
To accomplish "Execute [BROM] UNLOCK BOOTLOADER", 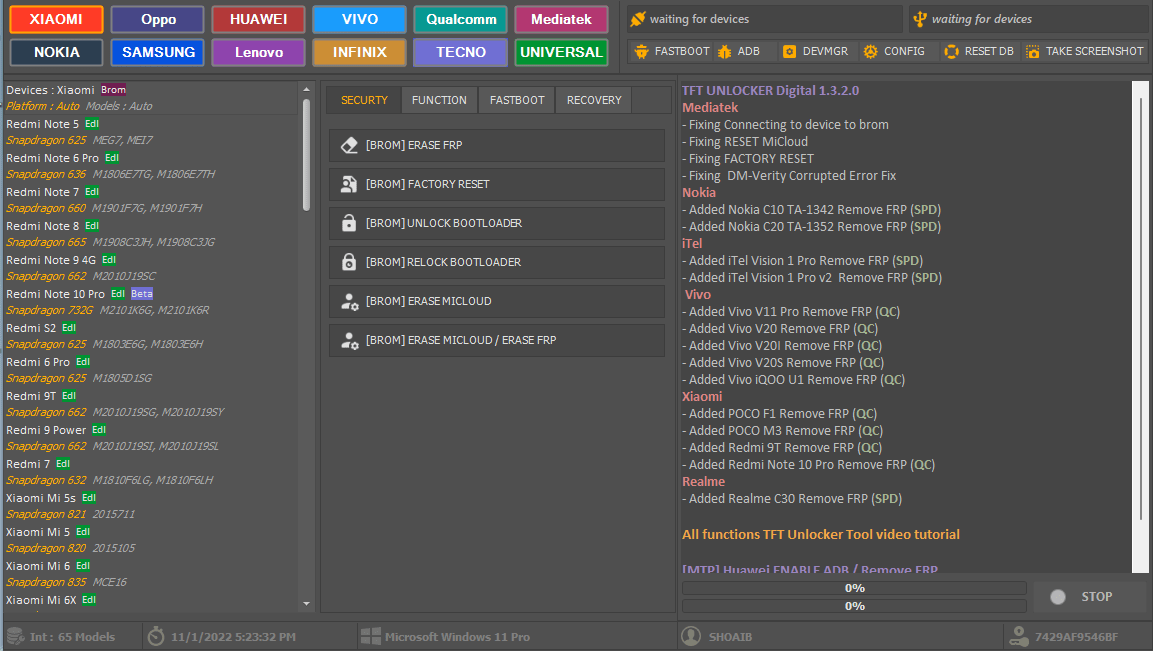I will coord(497,222).
